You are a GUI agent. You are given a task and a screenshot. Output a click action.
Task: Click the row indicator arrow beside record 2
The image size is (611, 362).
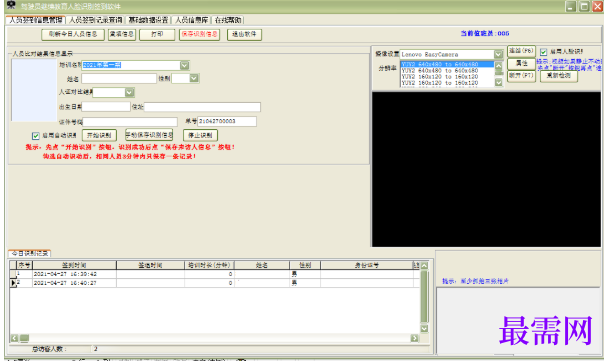pyautogui.click(x=14, y=283)
